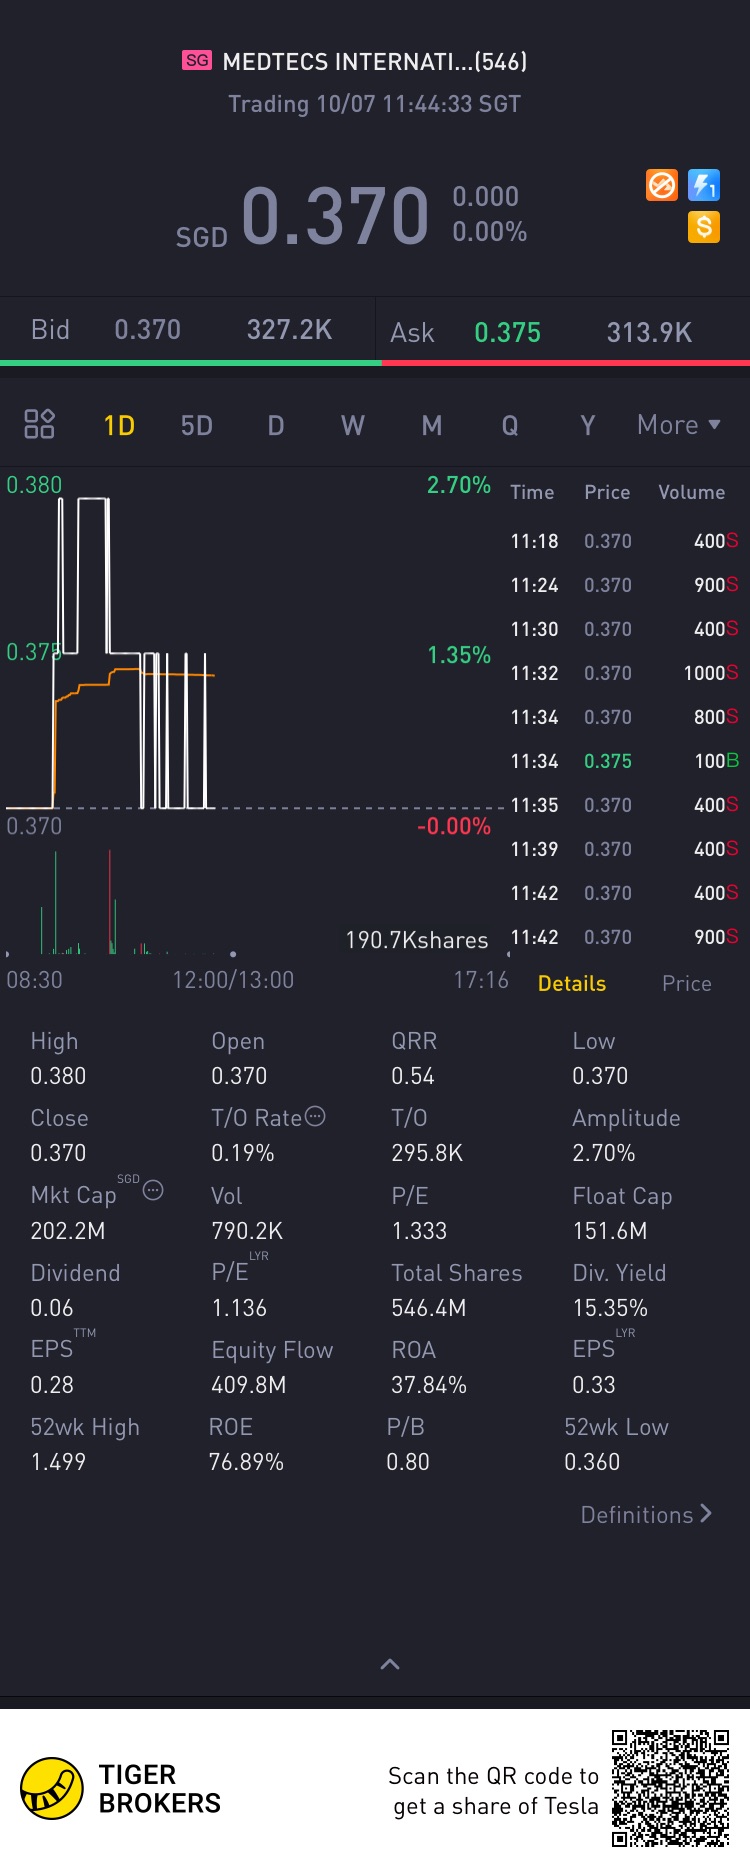This screenshot has height=1869, width=750.
Task: Switch to the monthly M chart
Action: tap(432, 426)
